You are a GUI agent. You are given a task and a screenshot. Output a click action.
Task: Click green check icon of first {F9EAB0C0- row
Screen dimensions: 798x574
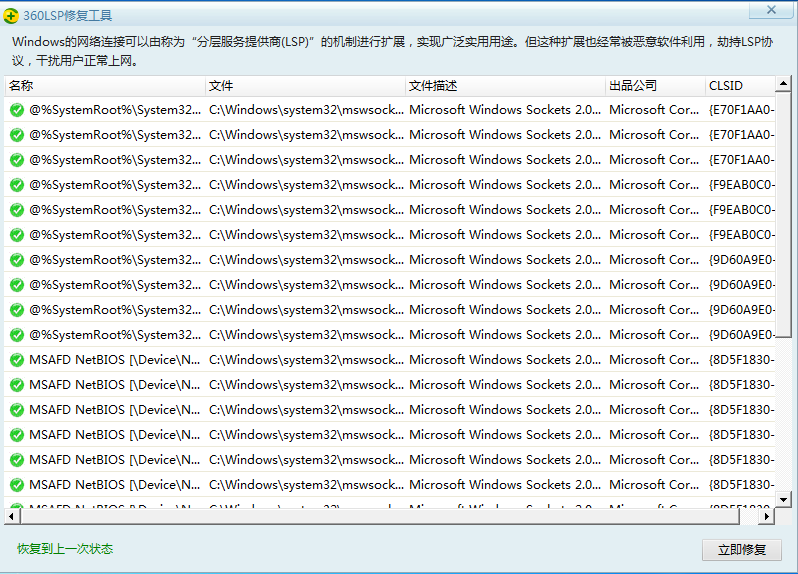coord(17,185)
